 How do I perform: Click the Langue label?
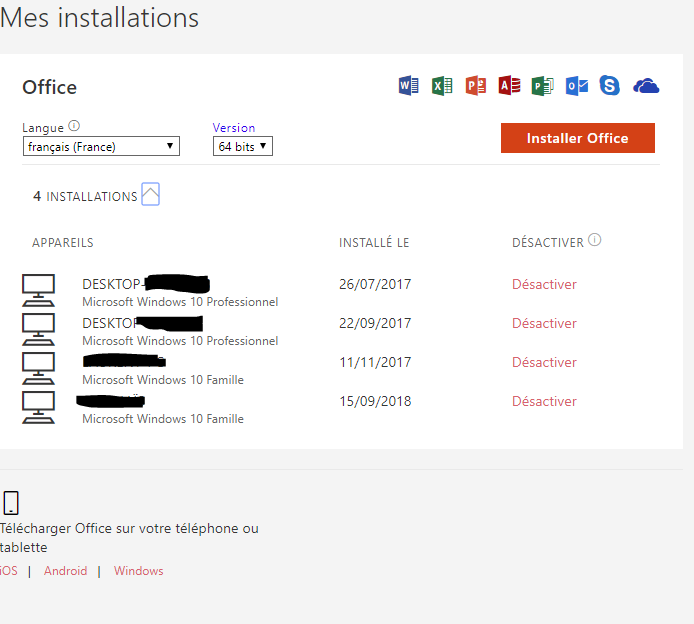[43, 128]
